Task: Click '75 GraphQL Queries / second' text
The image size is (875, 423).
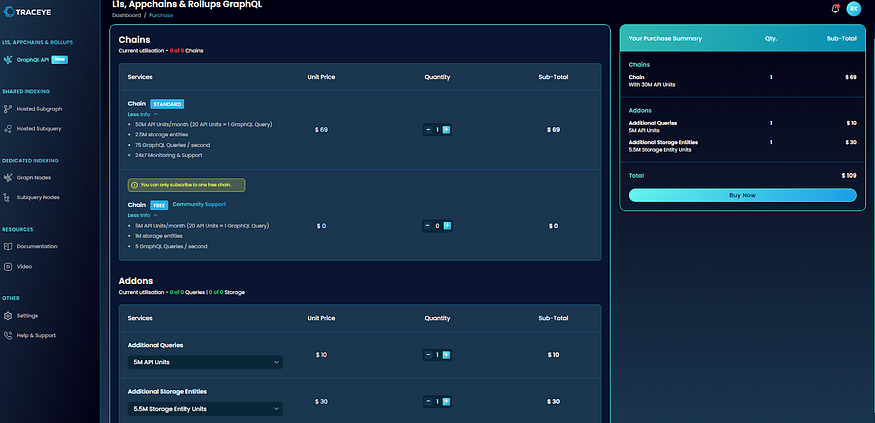Action: pos(172,145)
